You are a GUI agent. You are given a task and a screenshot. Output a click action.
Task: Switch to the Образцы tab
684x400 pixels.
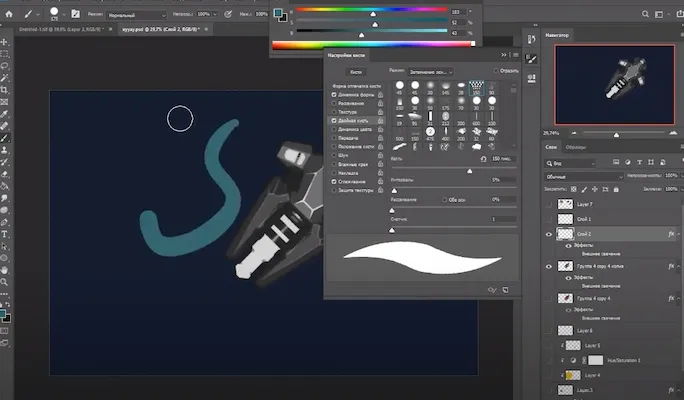point(577,147)
